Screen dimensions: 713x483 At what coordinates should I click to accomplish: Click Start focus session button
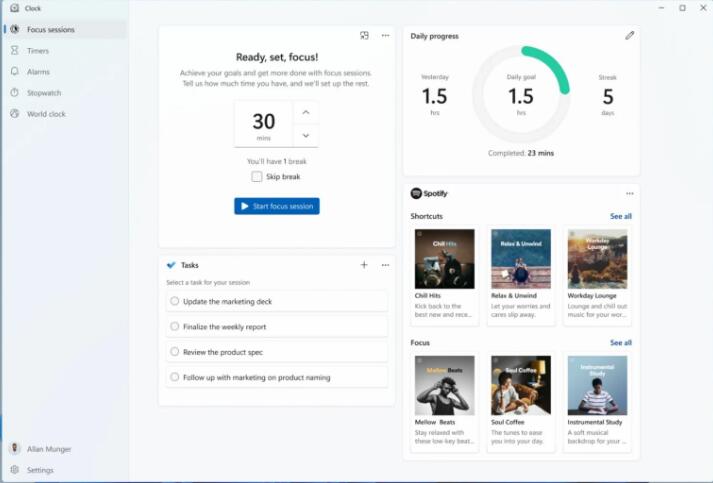point(277,206)
